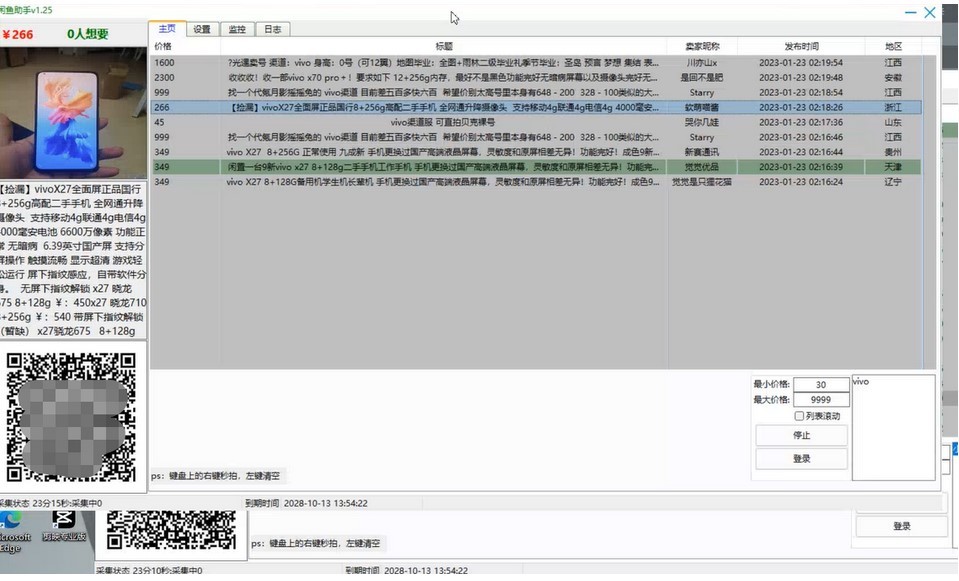Click the QR code in the left panel
959x581 pixels.
(x=71, y=417)
